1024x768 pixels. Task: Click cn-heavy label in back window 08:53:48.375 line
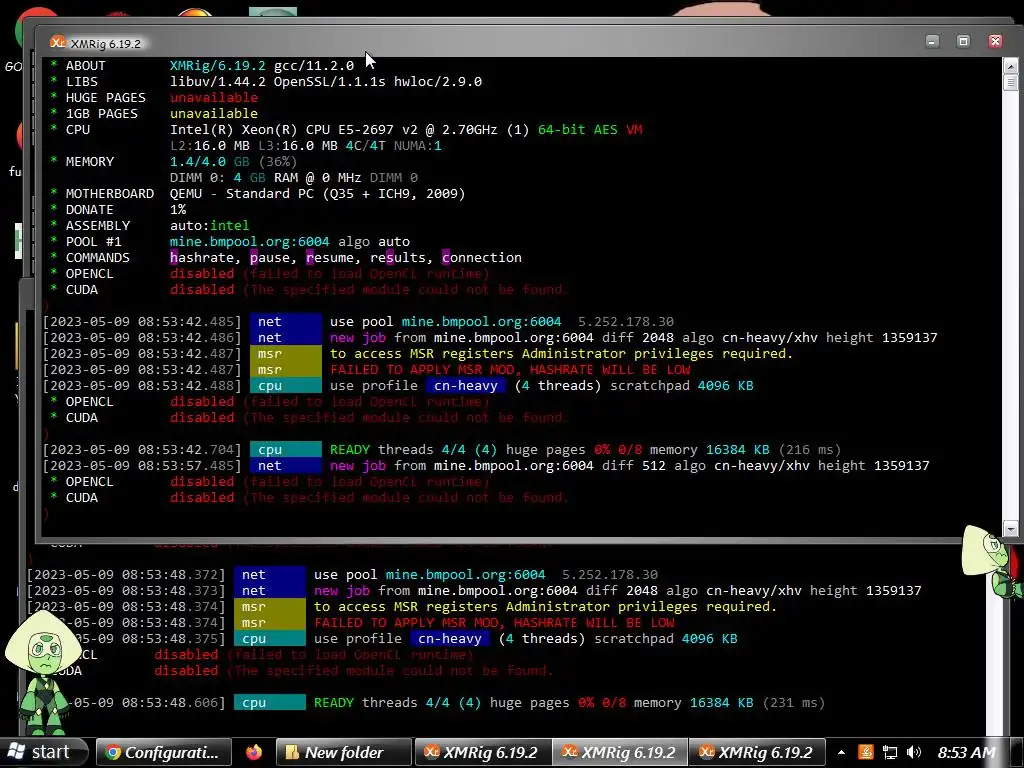(x=450, y=639)
